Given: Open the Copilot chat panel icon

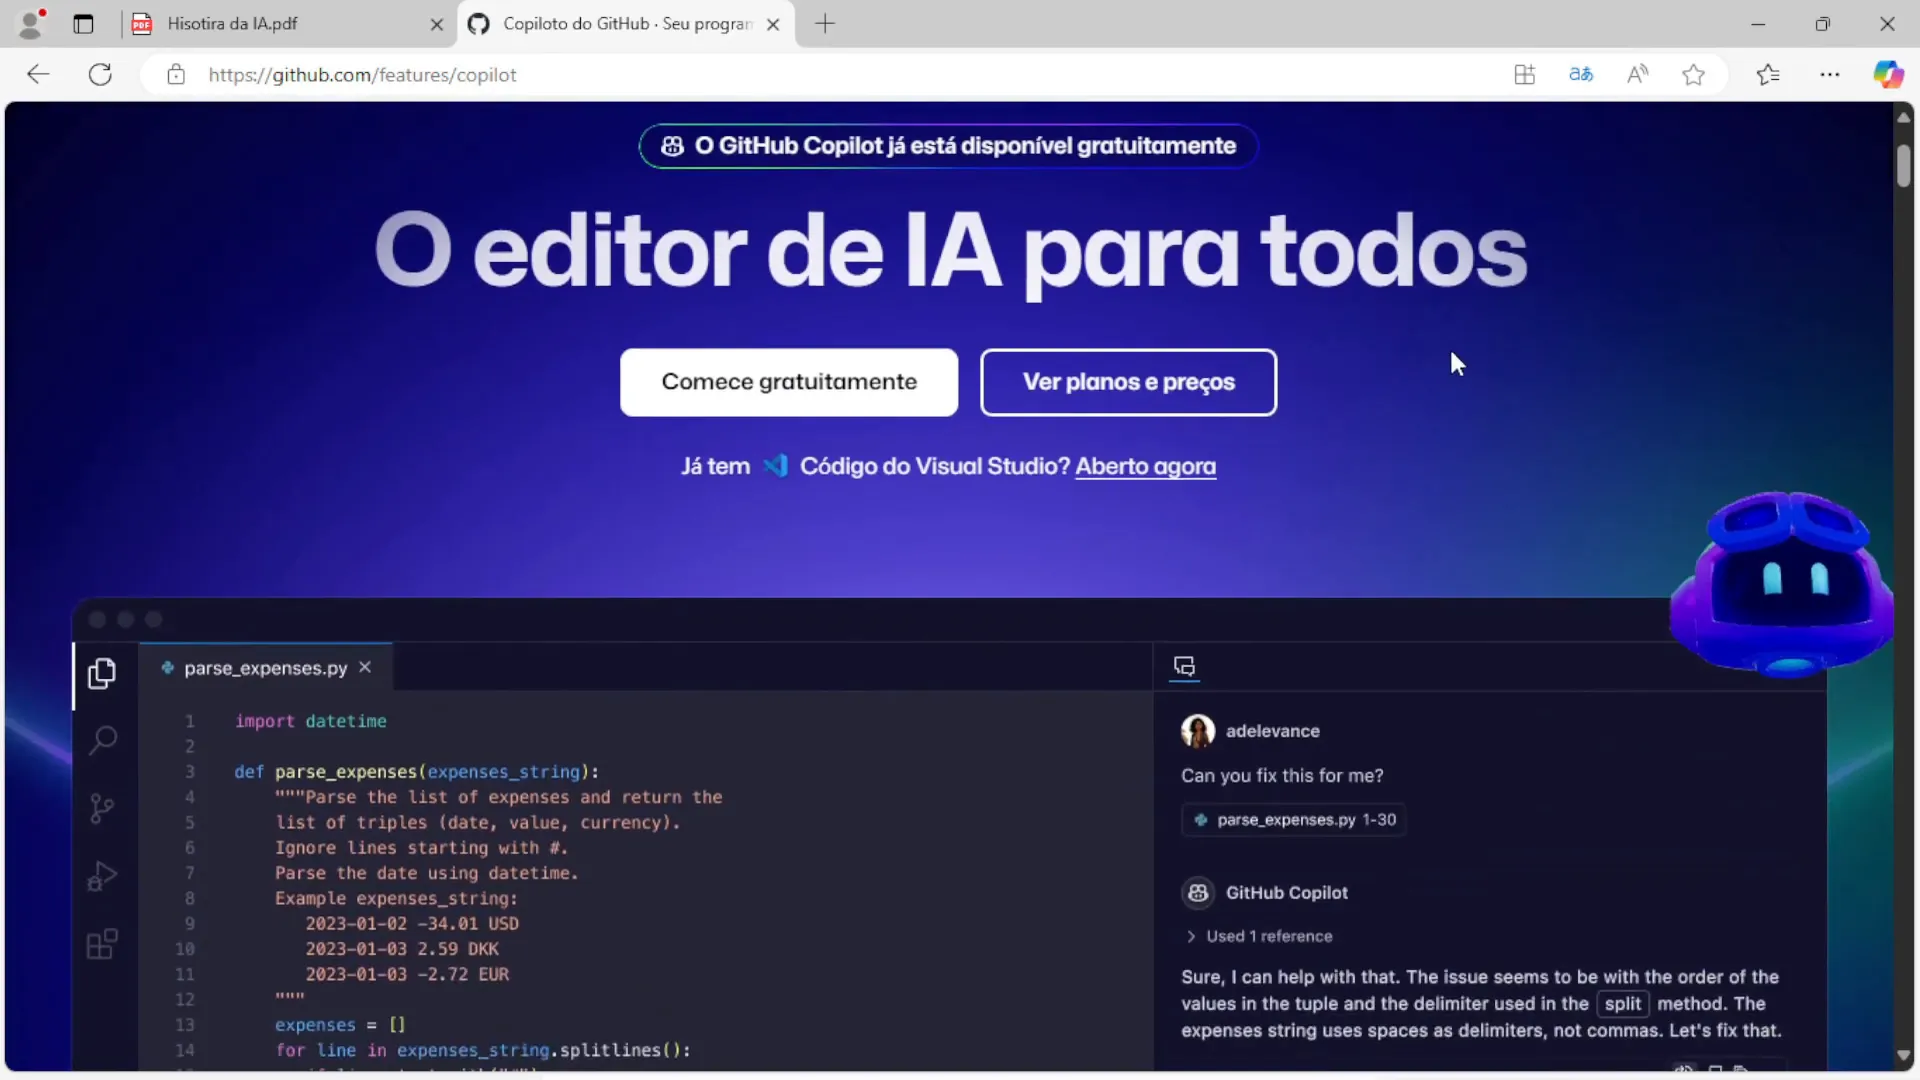Looking at the screenshot, I should click(x=1184, y=667).
